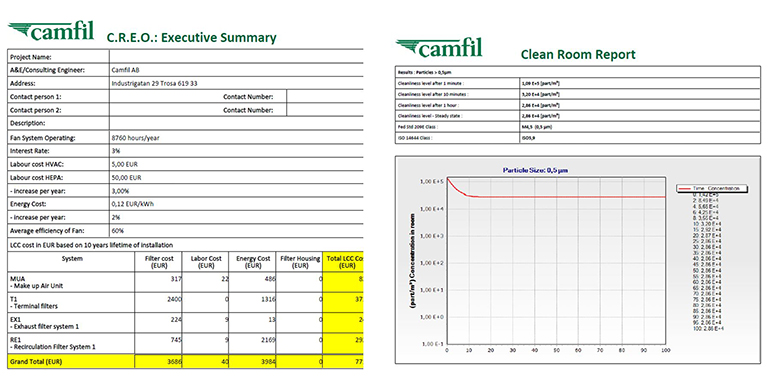The image size is (770, 376).
Task: Click 'RE1 - Recirculation Filter System 1' row label
Action: coord(53,343)
